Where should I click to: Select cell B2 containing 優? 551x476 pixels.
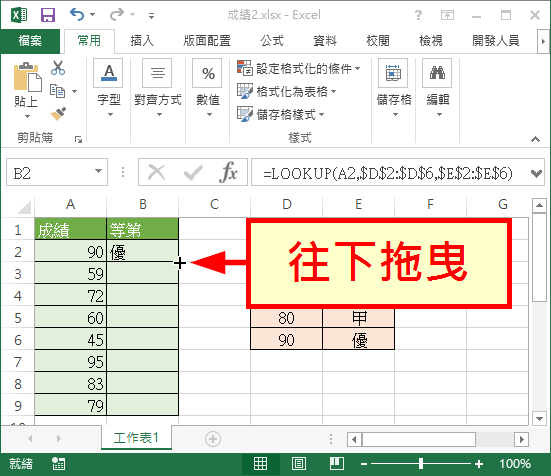tap(142, 252)
